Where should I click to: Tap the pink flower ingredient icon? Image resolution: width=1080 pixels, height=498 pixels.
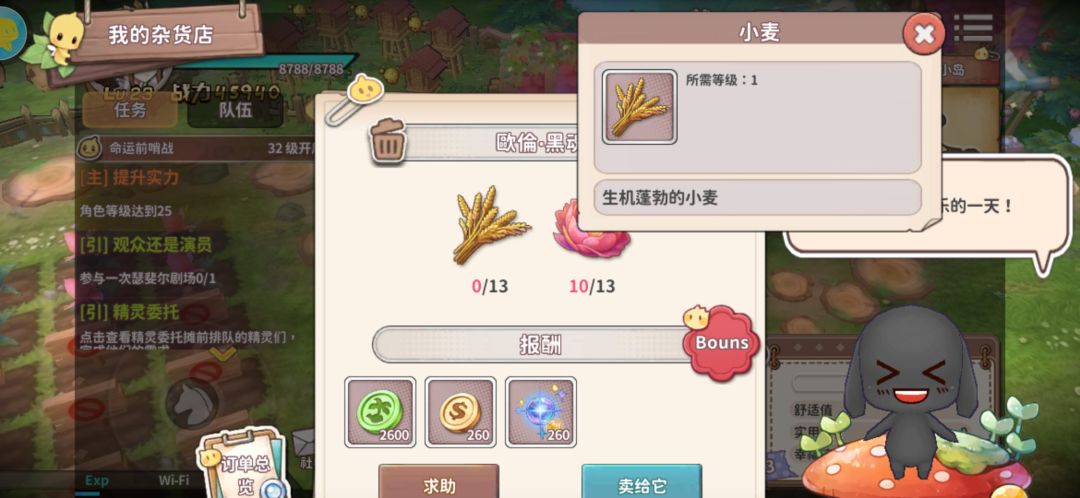click(590, 229)
